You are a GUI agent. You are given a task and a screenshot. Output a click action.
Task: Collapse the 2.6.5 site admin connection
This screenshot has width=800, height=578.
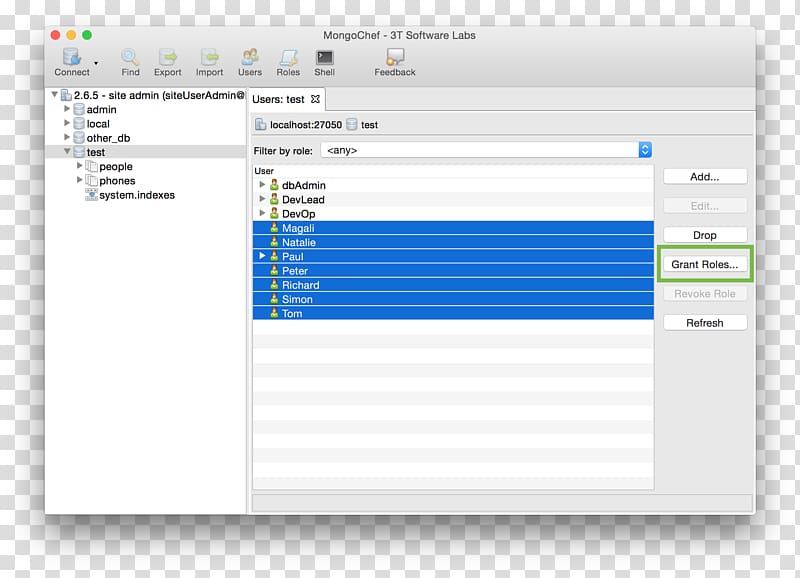55,94
